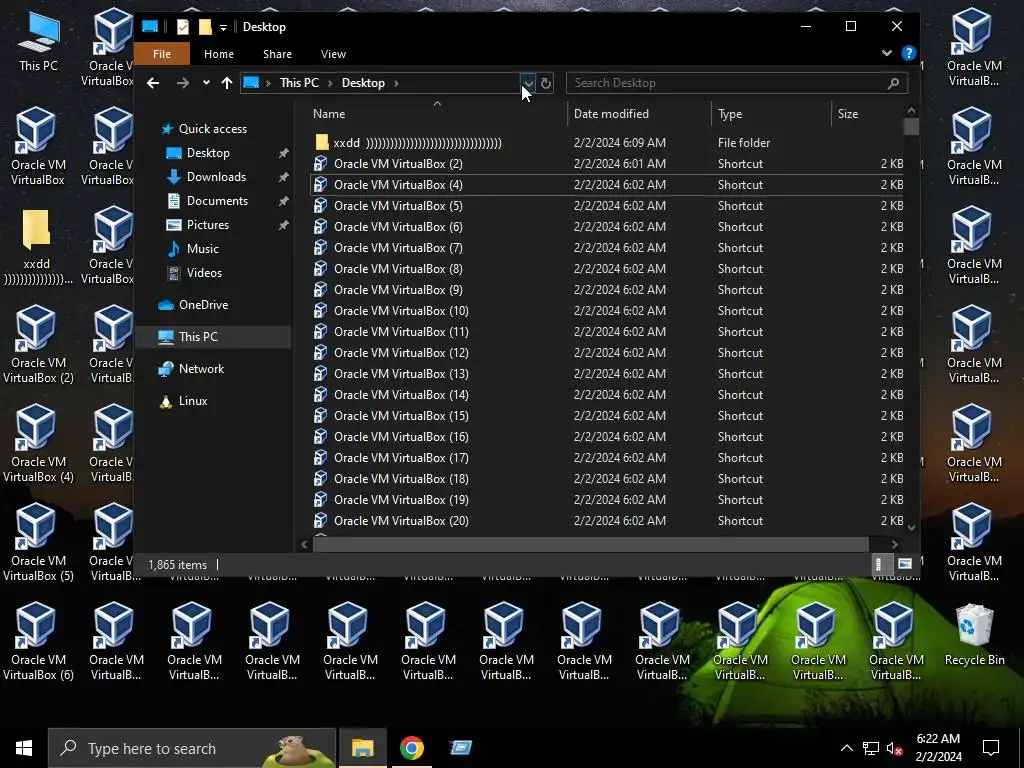Click the muted volume tray icon
Screen dimensions: 1024x768
(x=894, y=748)
